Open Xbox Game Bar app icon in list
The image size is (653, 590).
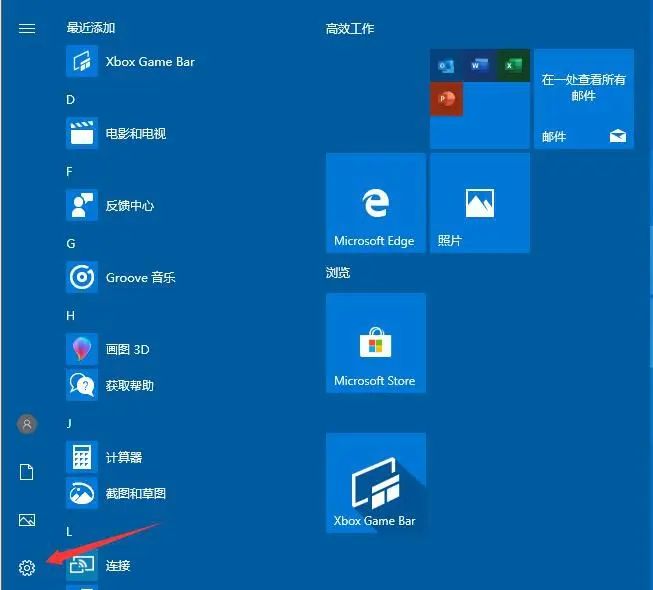coord(82,62)
